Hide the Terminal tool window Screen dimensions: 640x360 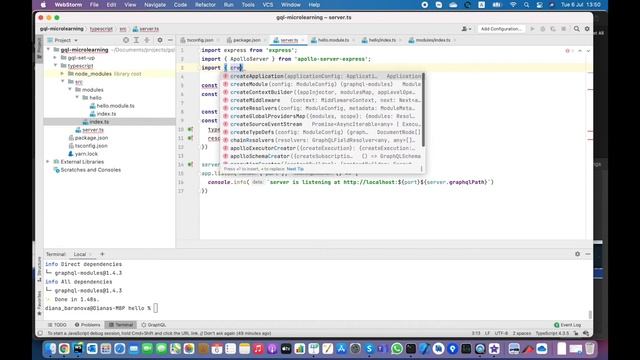click(x=588, y=254)
